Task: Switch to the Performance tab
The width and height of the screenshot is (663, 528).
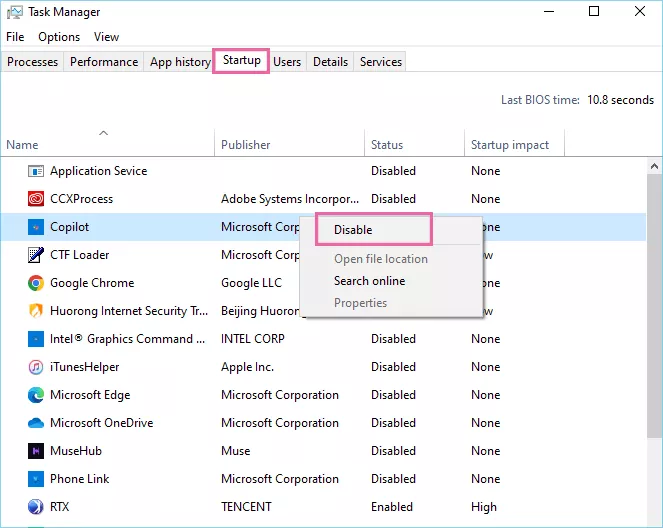Action: [104, 62]
